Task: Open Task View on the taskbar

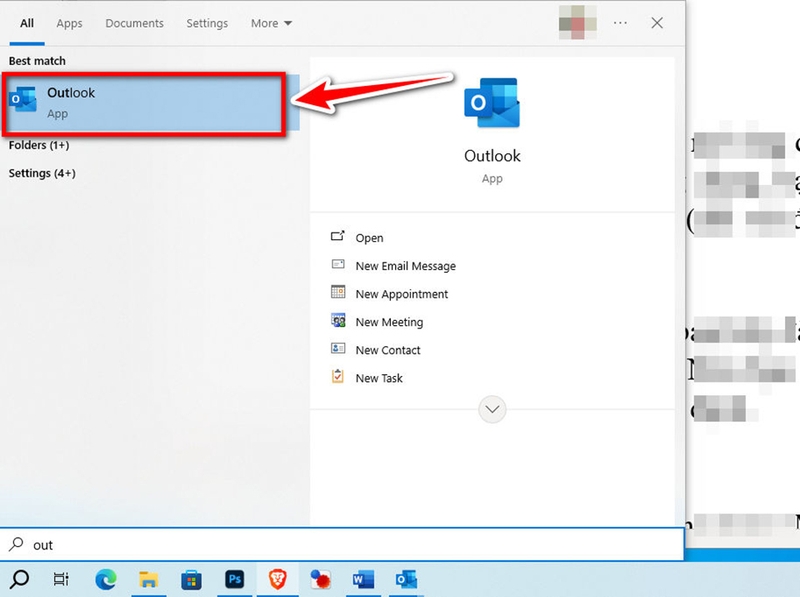Action: tap(61, 580)
